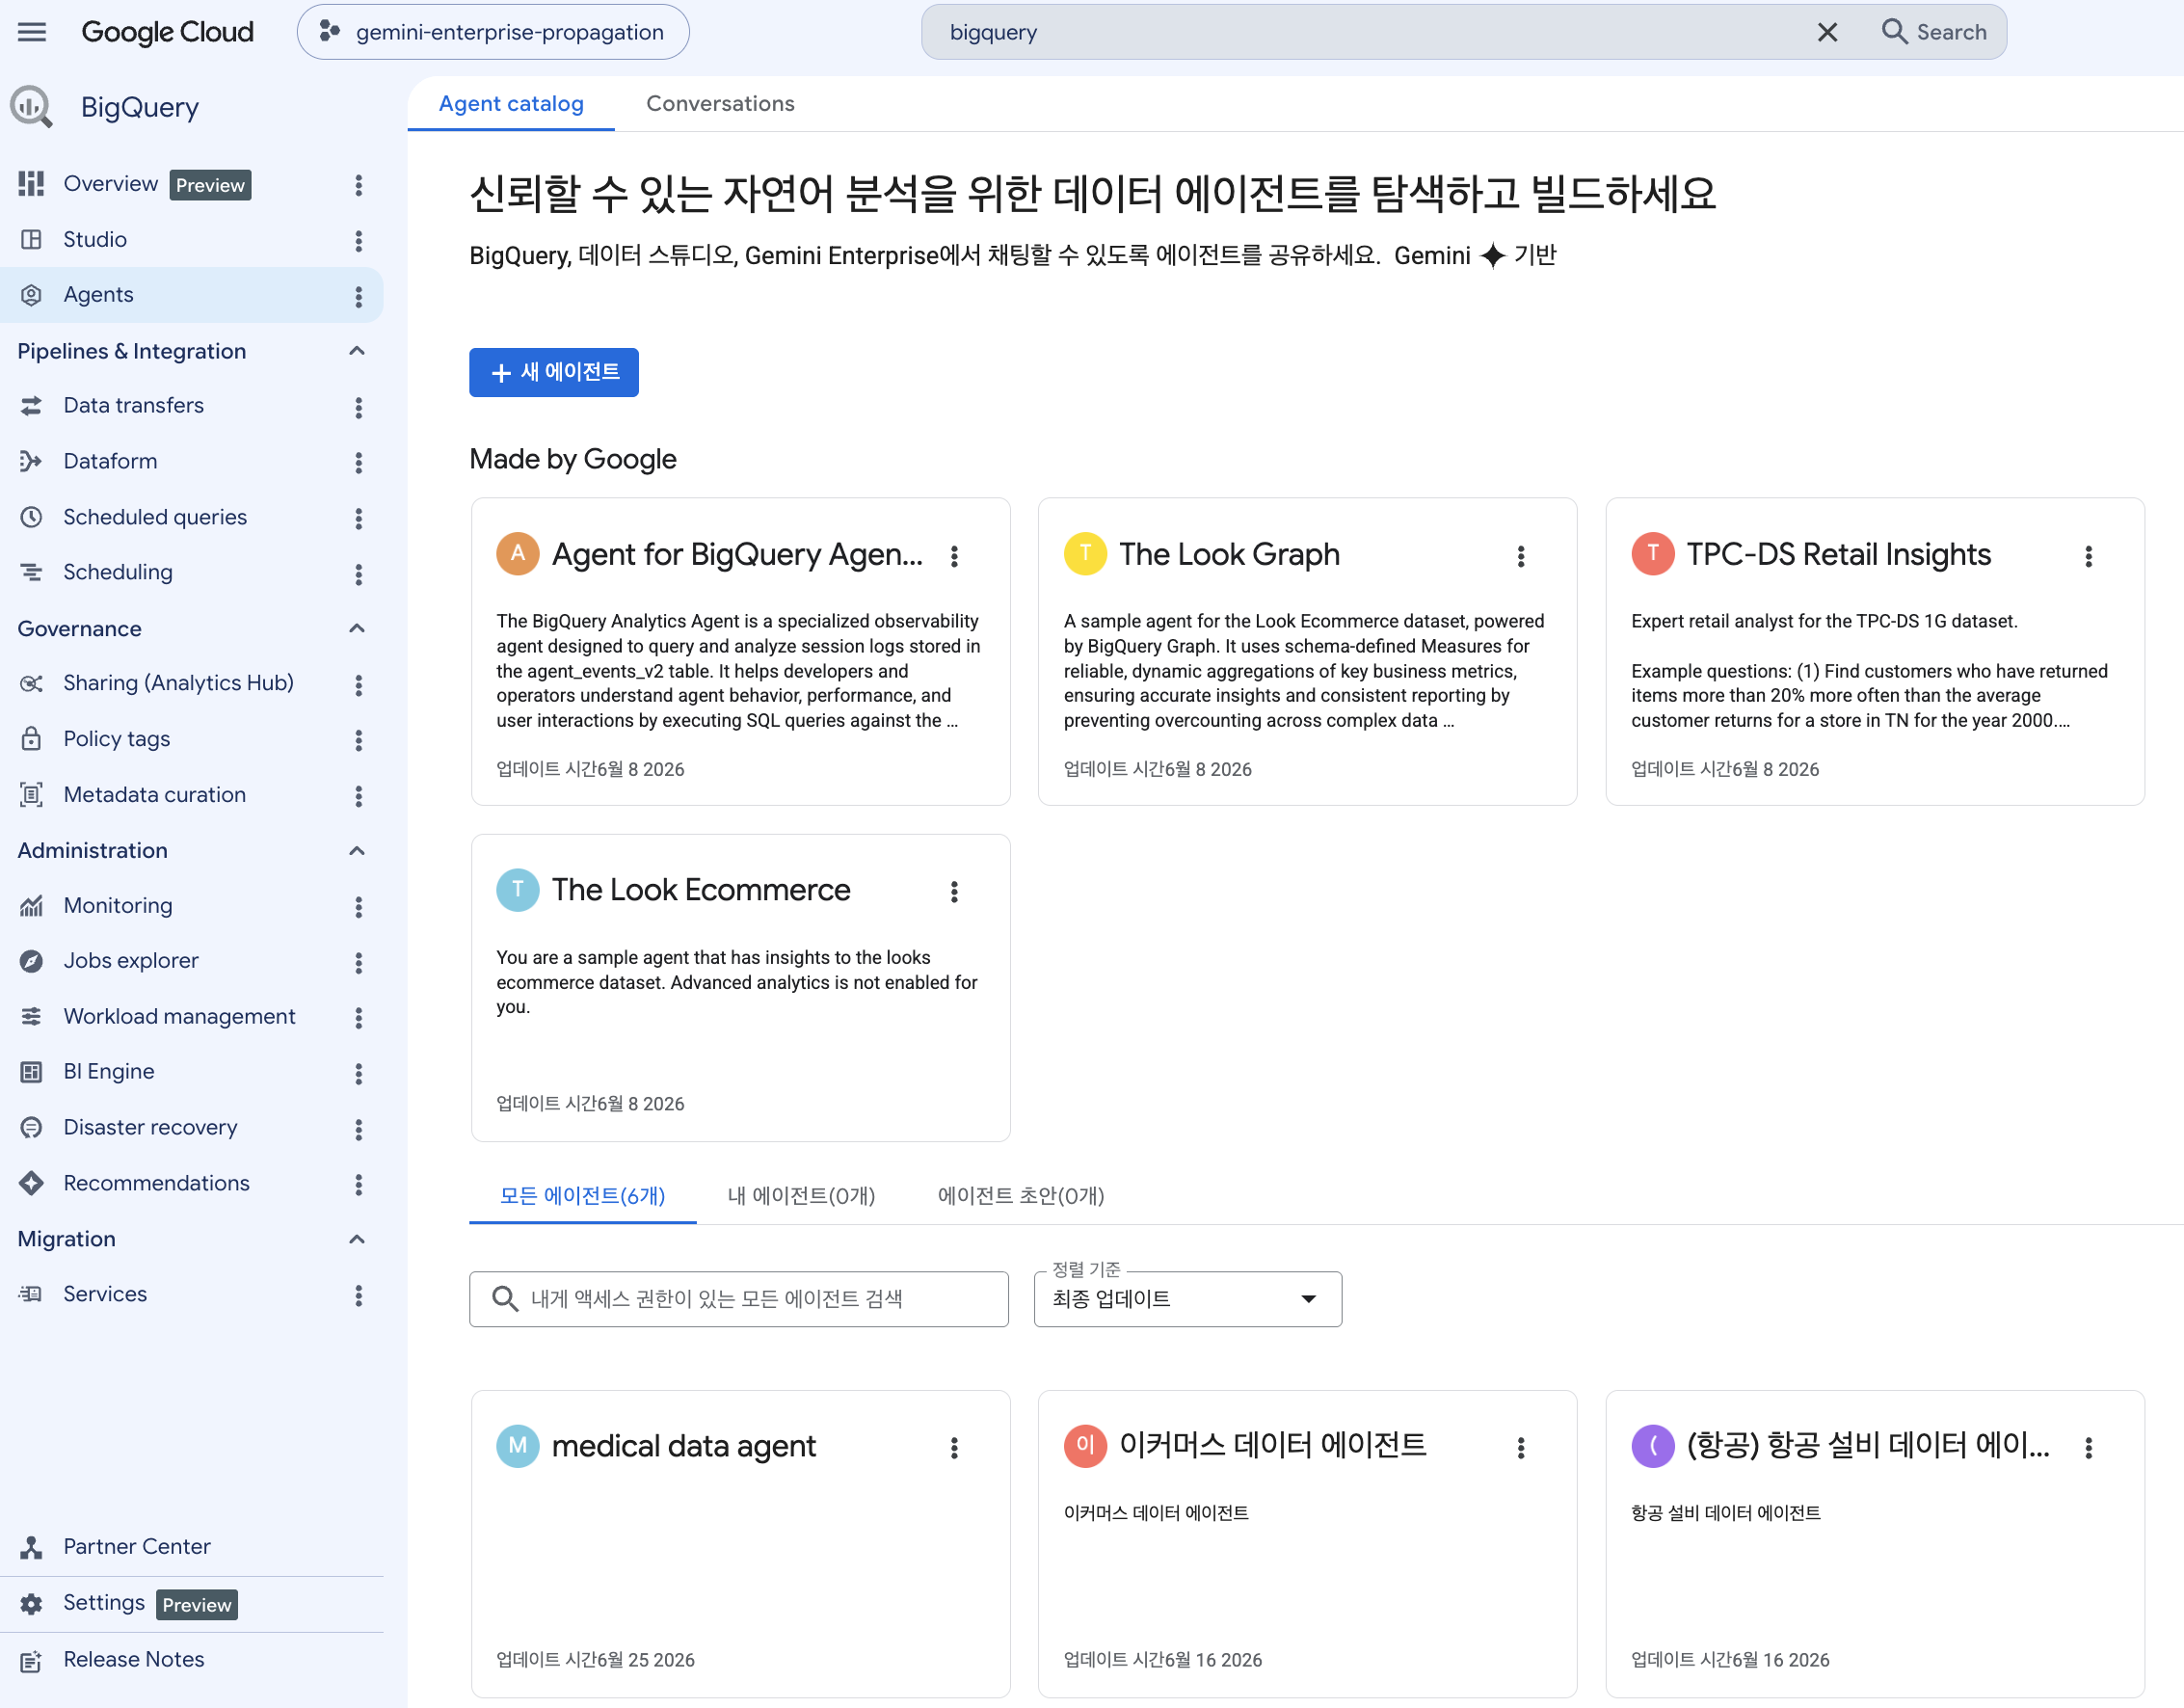Open menu for The Look Graph card
The width and height of the screenshot is (2184, 1708).
pos(1521,556)
